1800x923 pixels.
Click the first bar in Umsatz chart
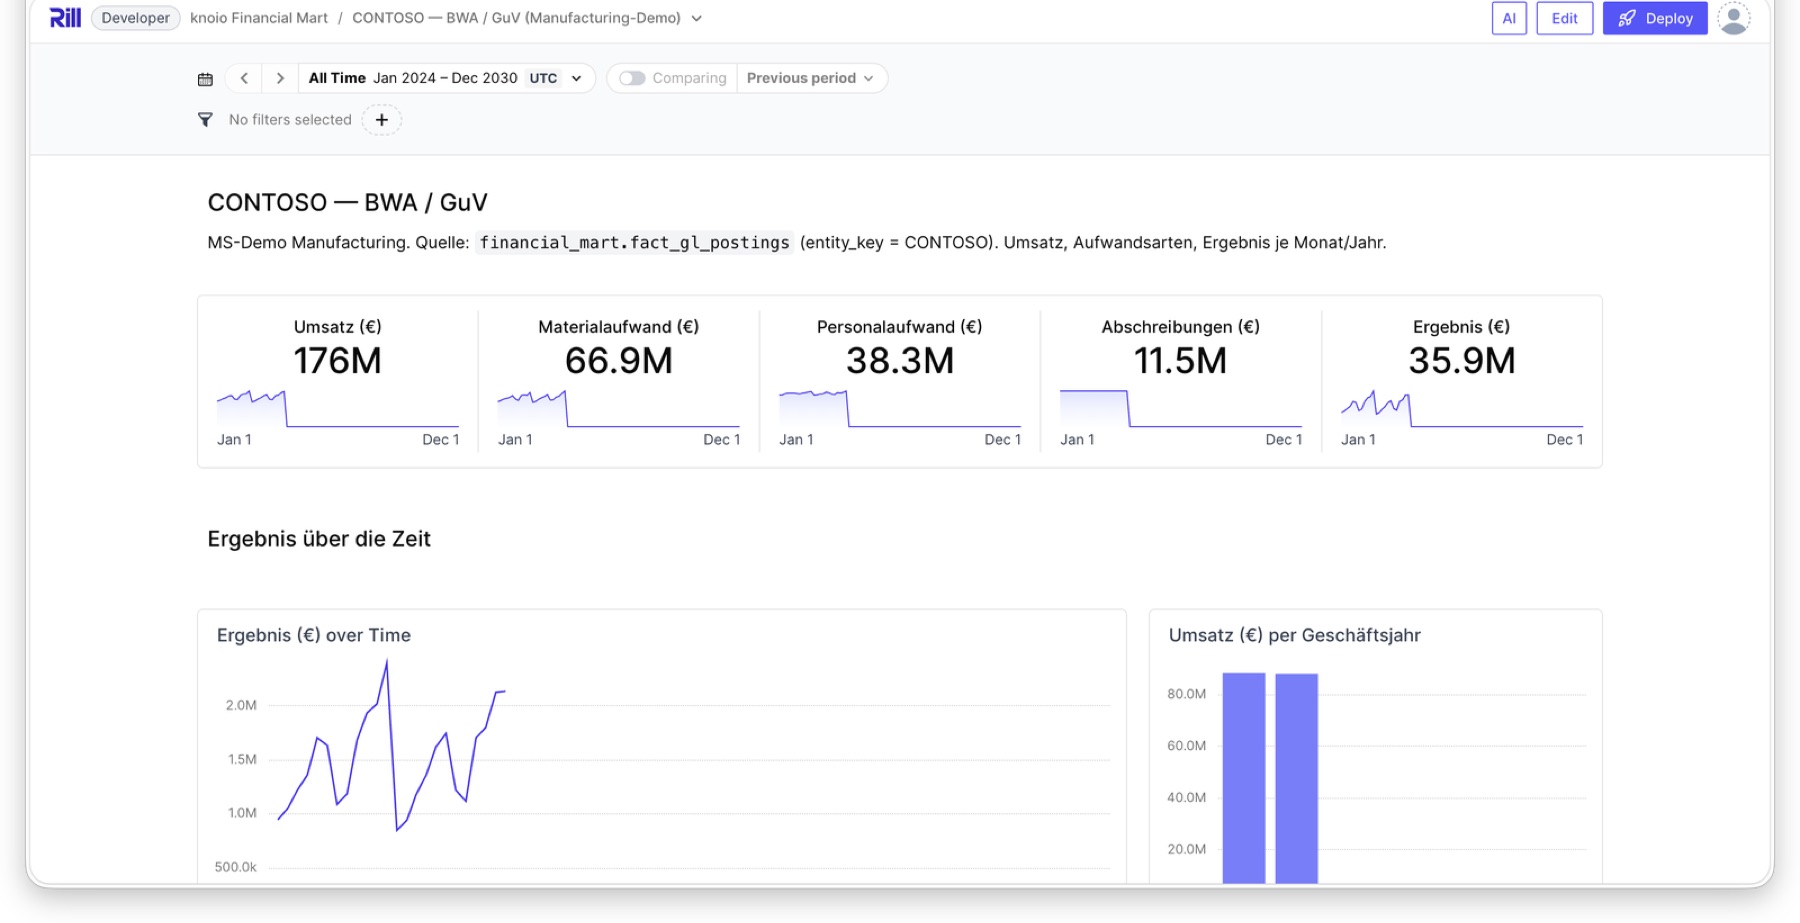(1244, 778)
